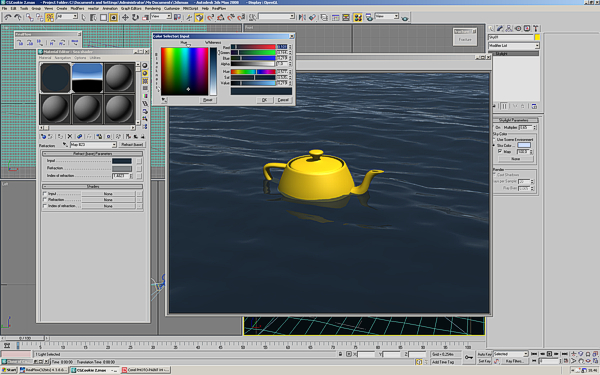The width and height of the screenshot is (600, 375).
Task: Click Get Material in the Material Editor
Action: click(43, 136)
